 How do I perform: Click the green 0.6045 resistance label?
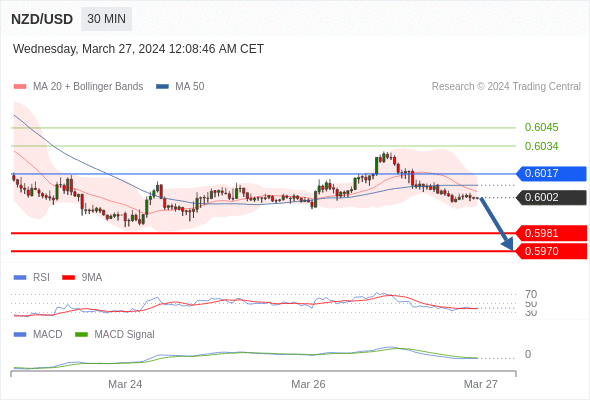541,127
